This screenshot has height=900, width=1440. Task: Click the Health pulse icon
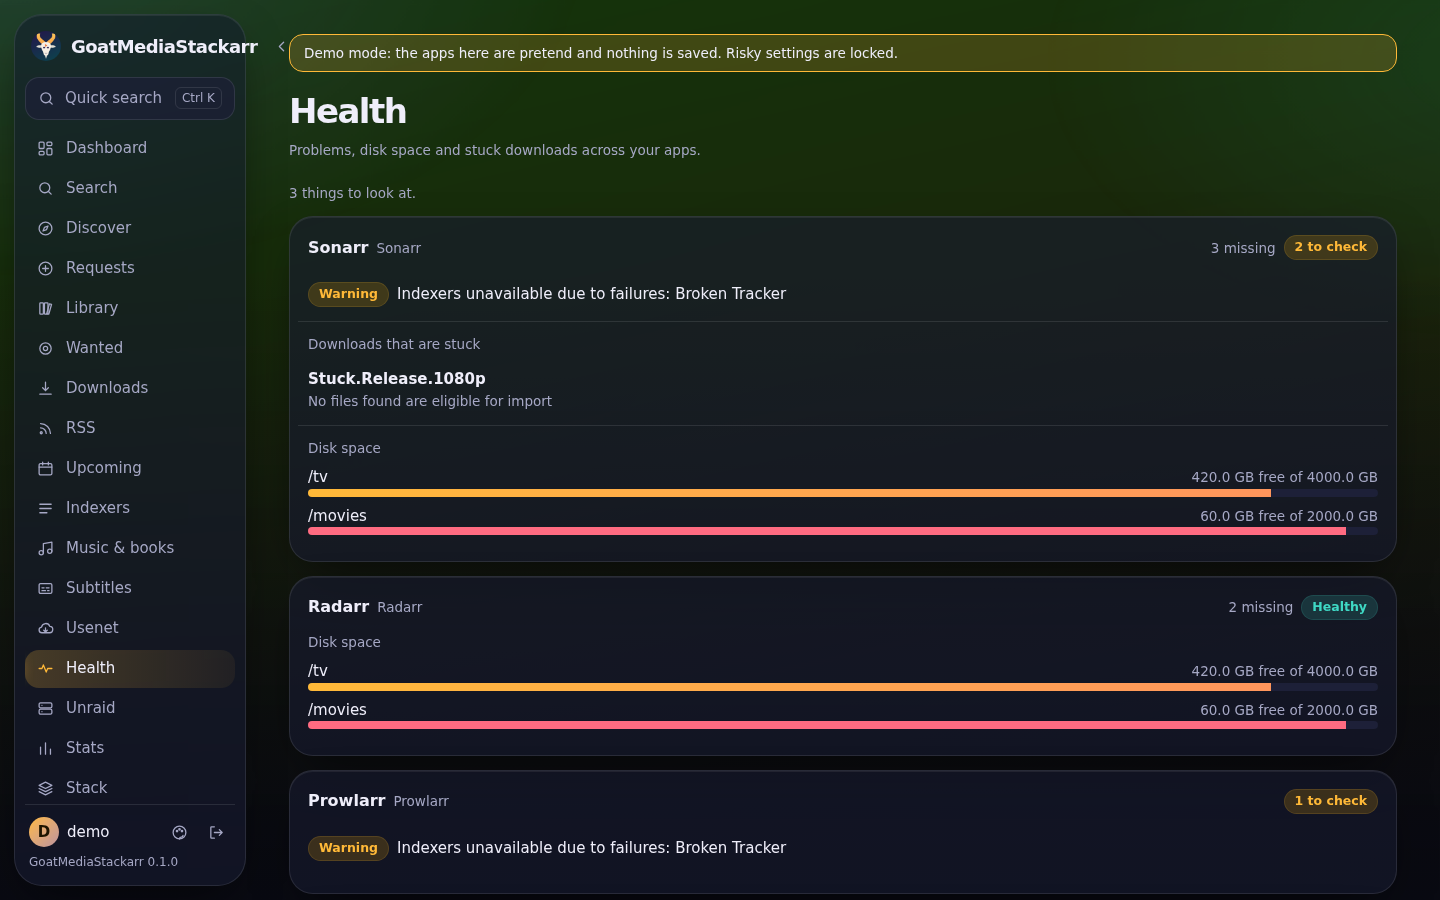click(x=45, y=668)
